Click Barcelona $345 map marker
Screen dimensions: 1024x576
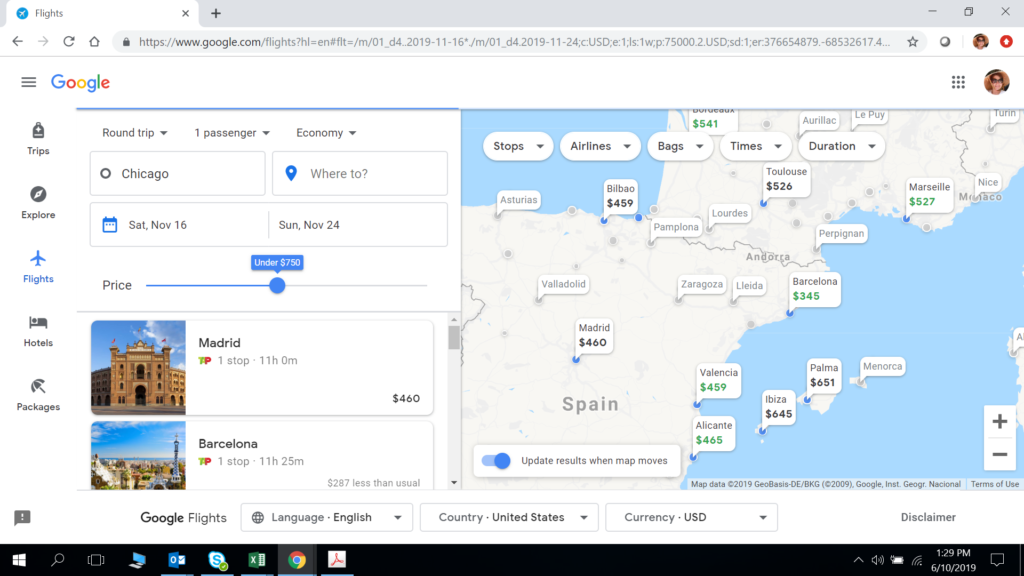point(814,289)
